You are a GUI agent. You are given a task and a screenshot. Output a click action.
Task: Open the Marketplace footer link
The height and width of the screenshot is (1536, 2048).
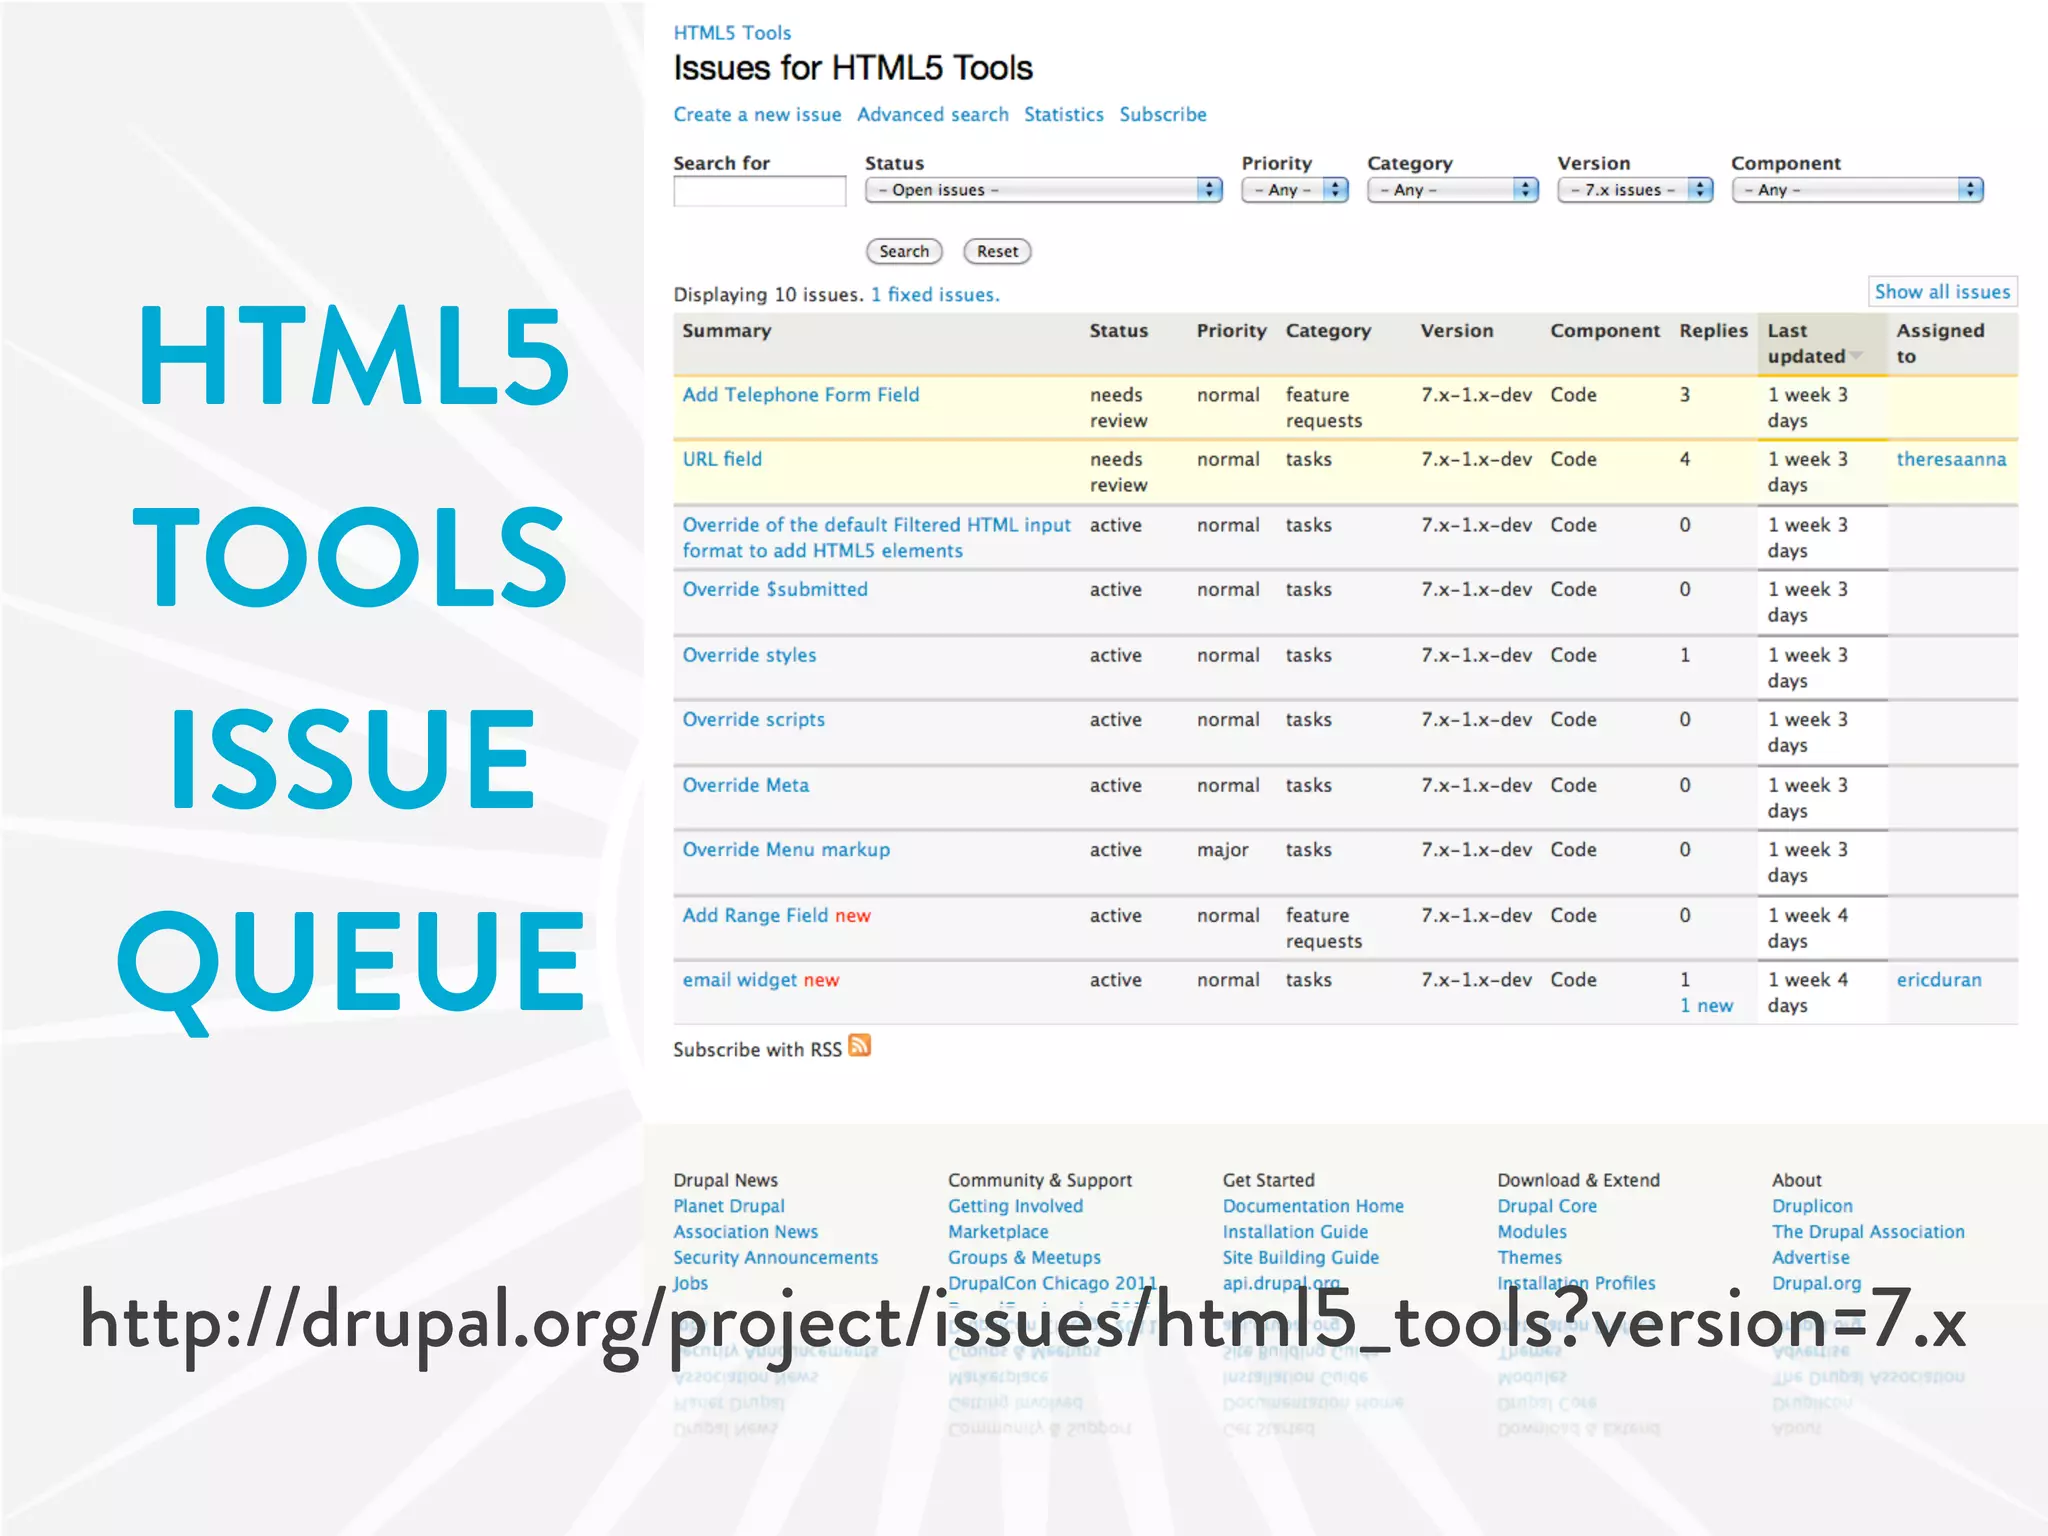(x=998, y=1233)
